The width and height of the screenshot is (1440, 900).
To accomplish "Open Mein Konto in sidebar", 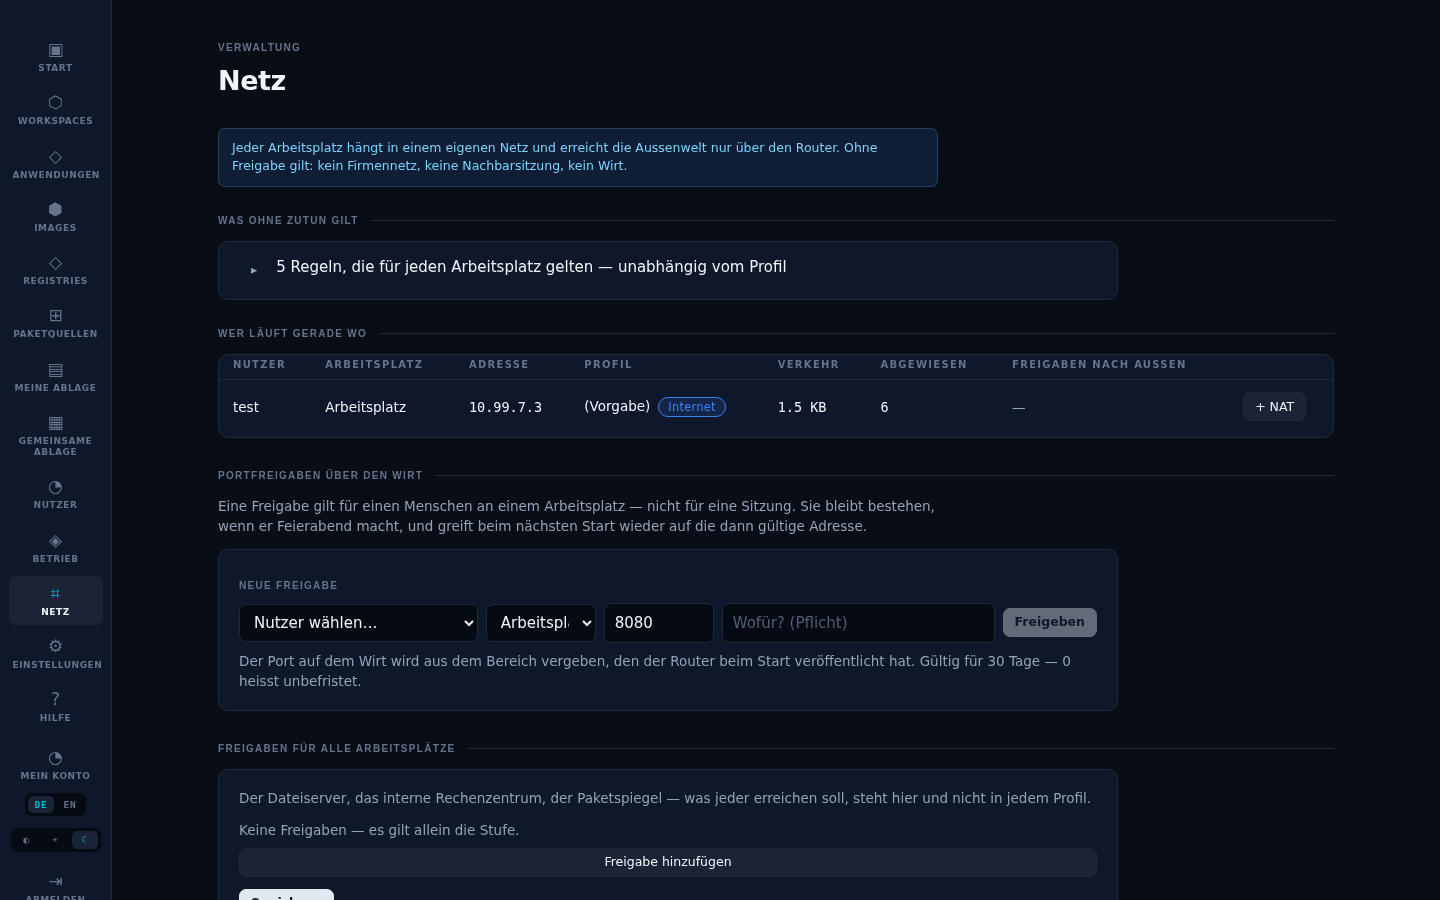I will [x=55, y=765].
